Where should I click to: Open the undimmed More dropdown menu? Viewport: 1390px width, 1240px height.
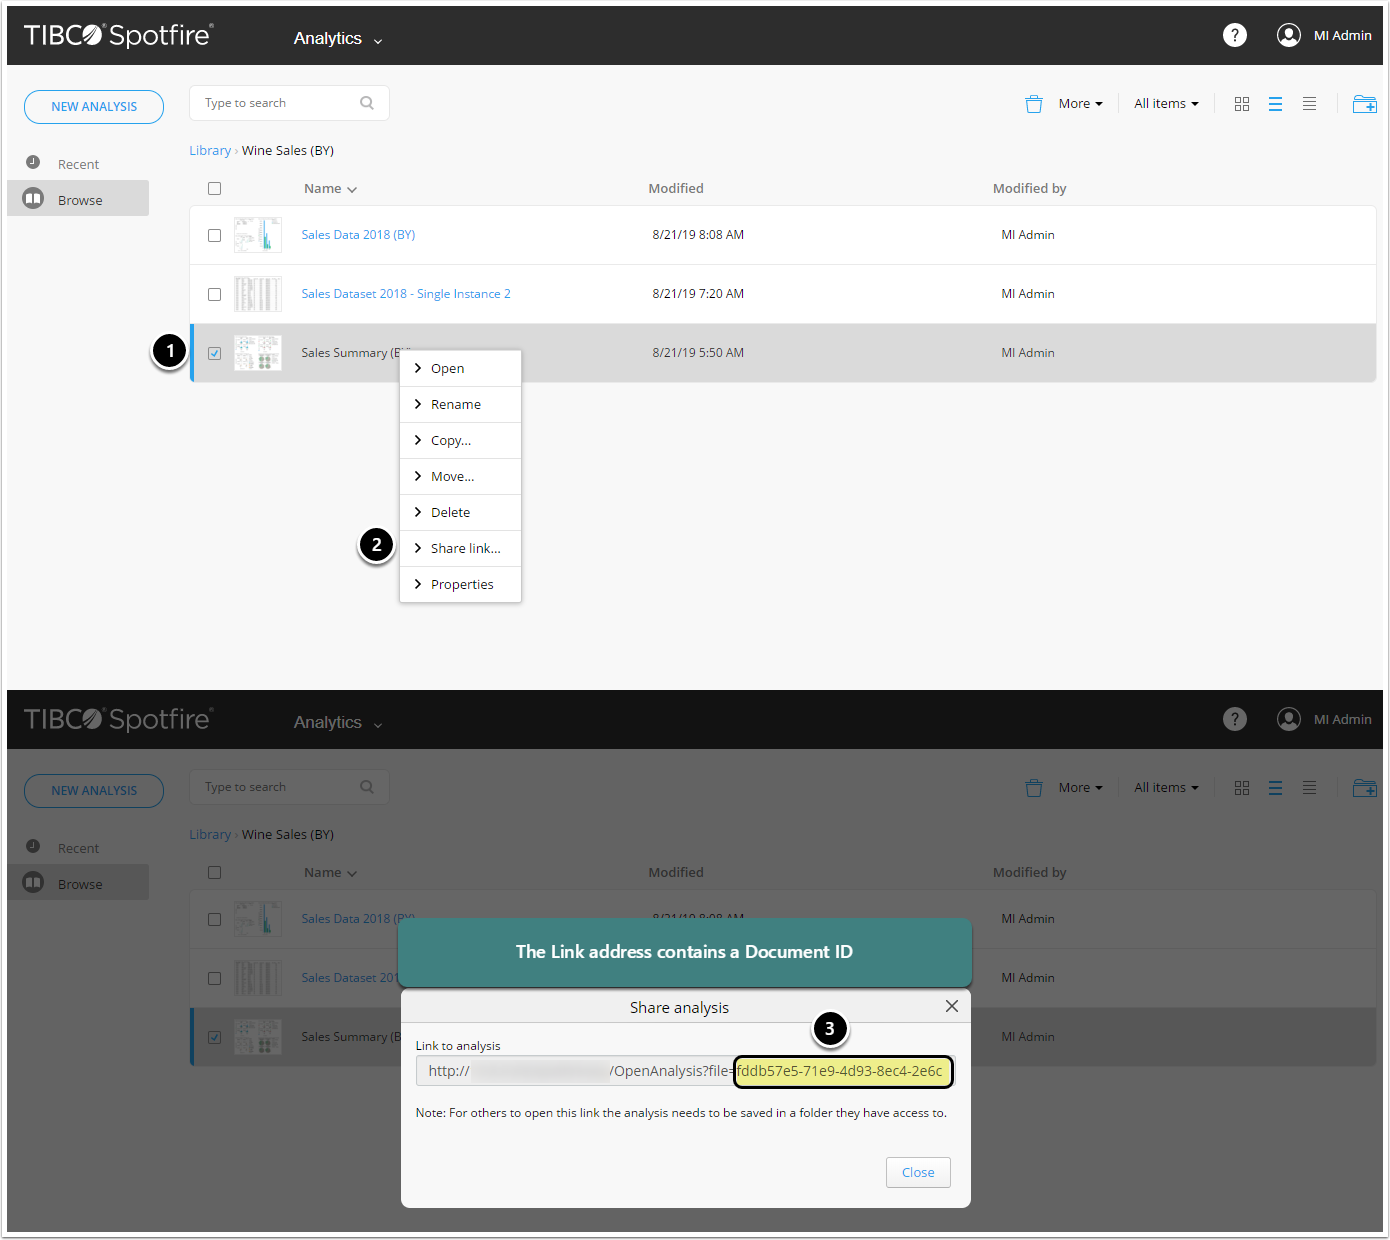(x=1080, y=104)
